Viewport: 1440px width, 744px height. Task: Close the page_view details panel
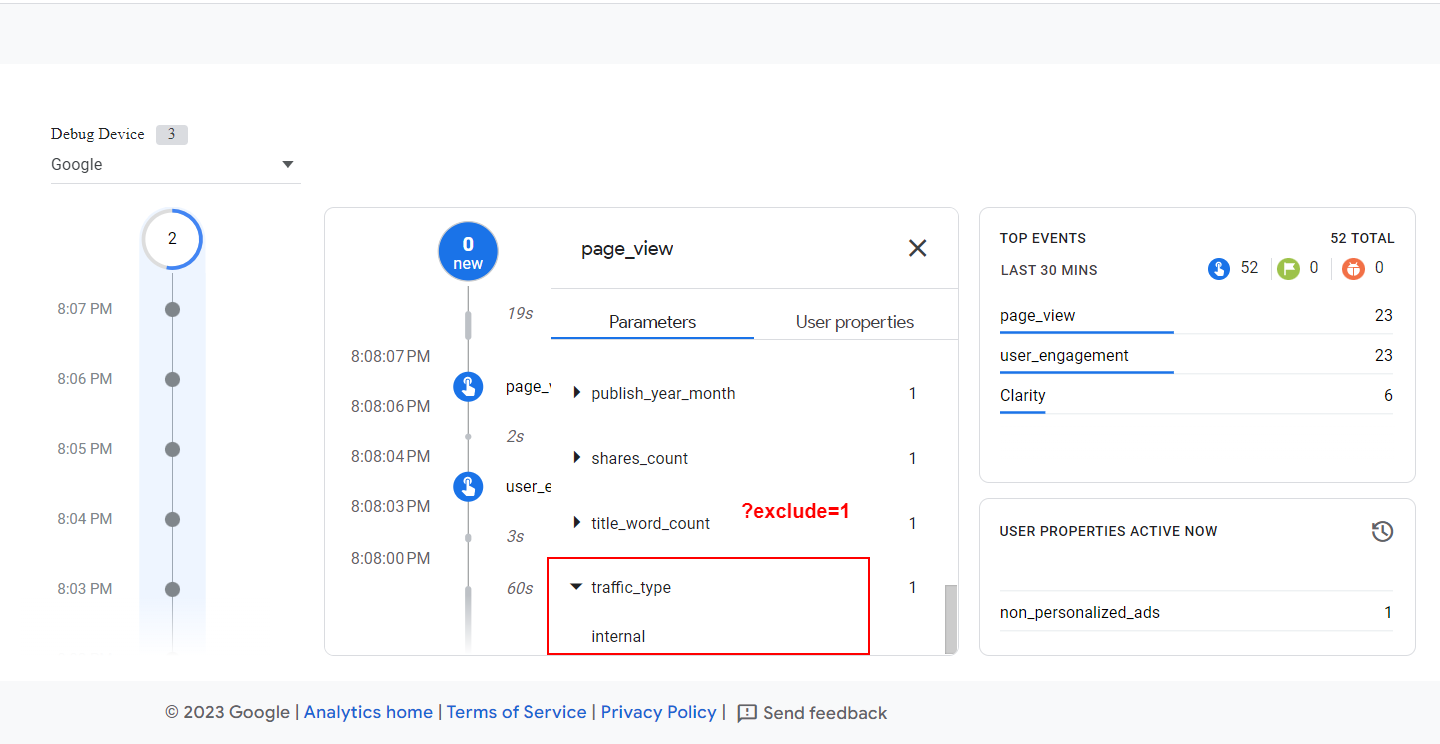coord(917,248)
